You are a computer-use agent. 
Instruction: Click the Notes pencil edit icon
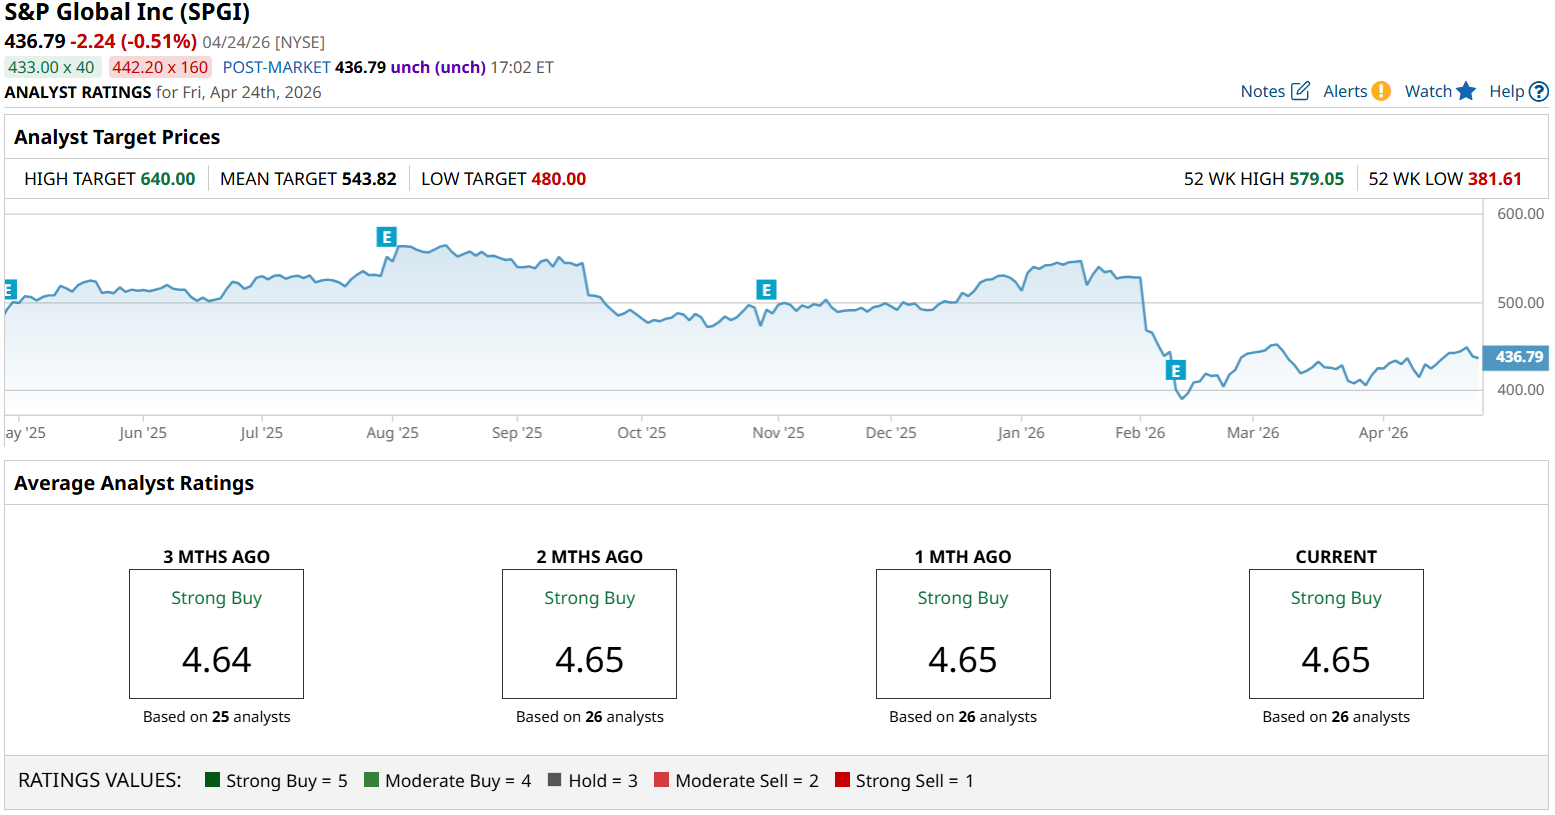point(1300,91)
